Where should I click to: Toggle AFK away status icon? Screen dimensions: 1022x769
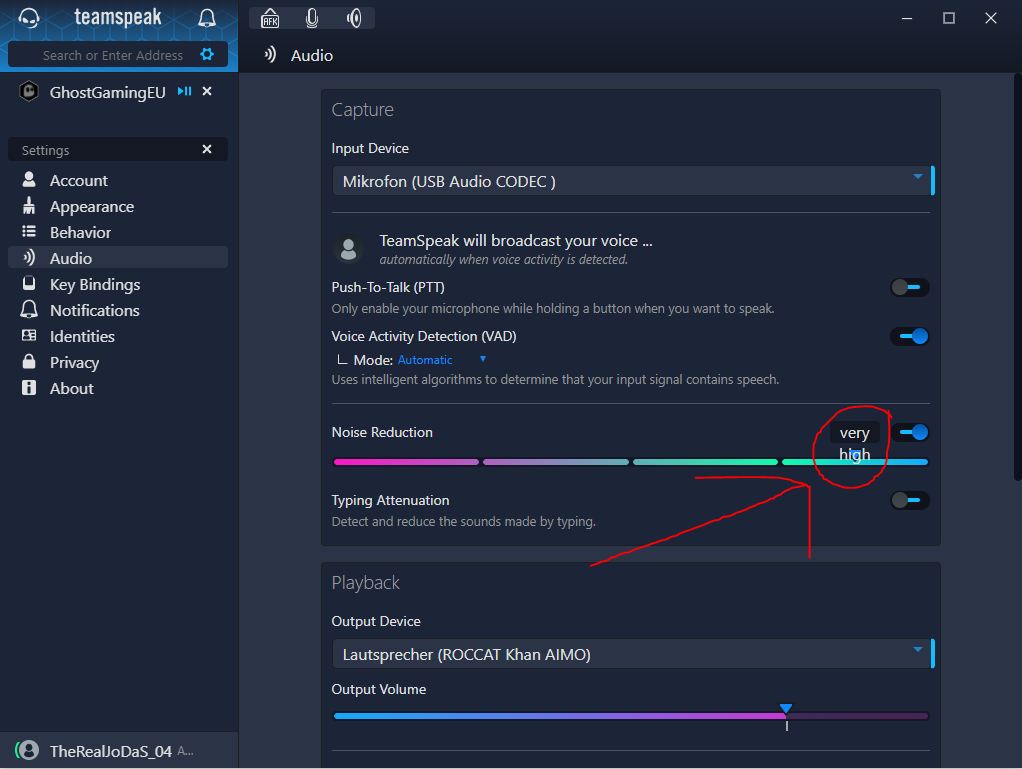click(x=270, y=18)
